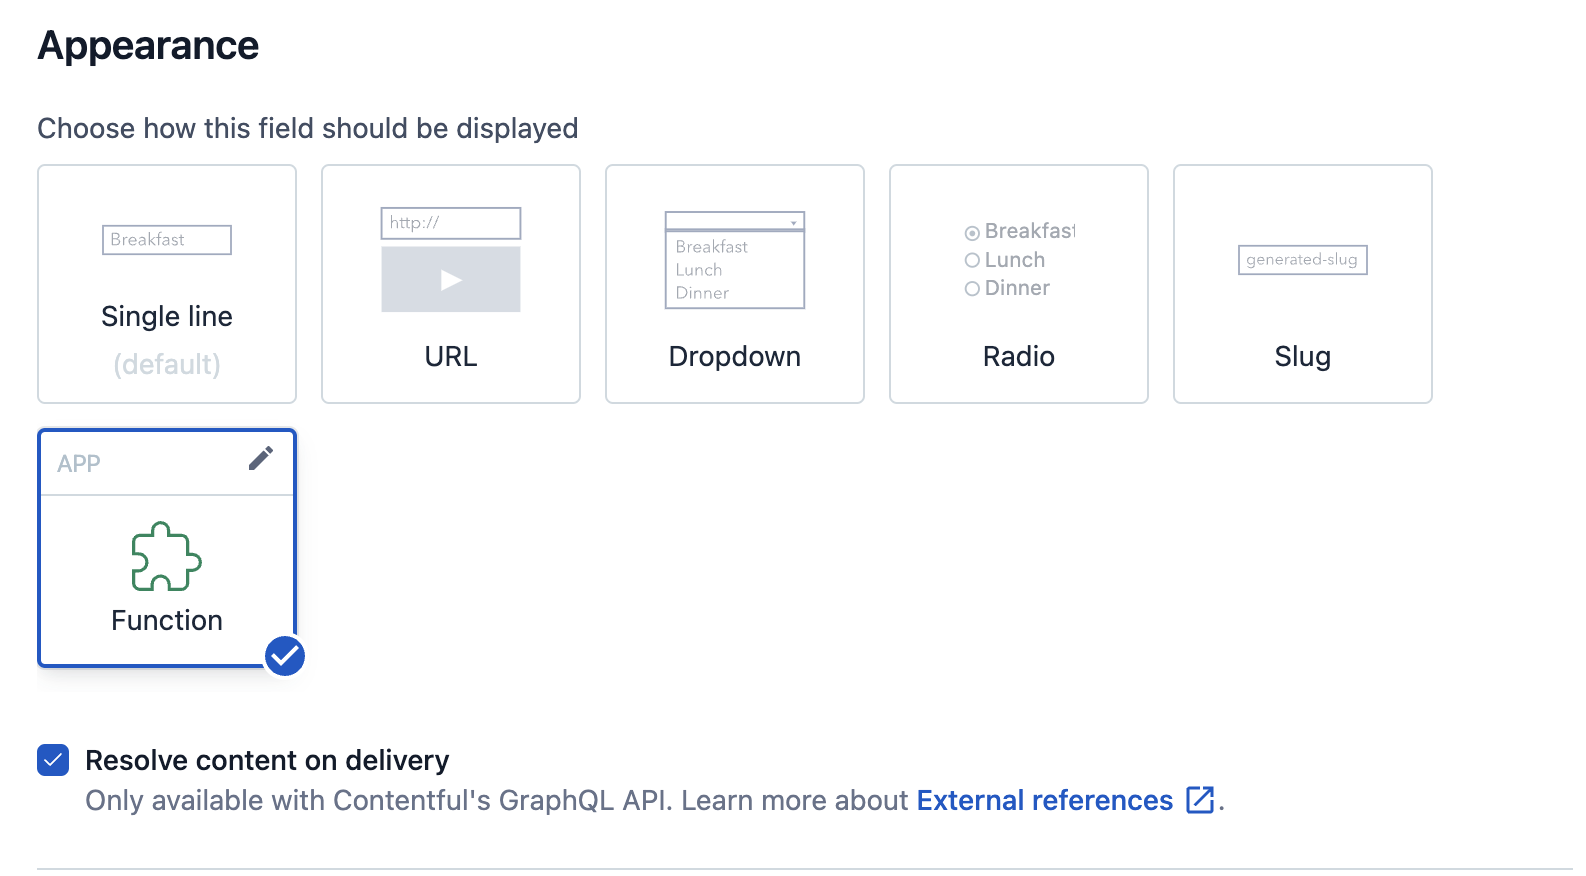Click the external link arrow icon
The height and width of the screenshot is (876, 1586).
click(x=1199, y=800)
